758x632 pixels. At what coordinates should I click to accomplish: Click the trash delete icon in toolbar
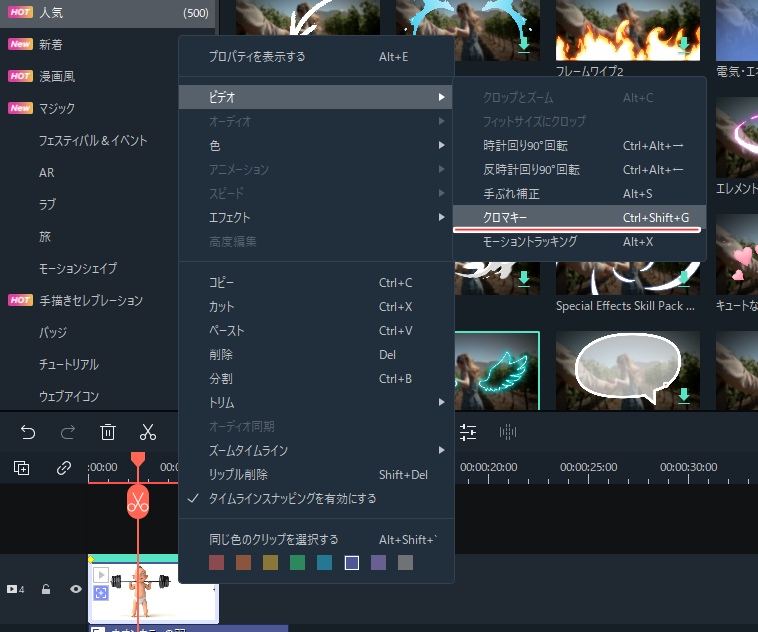(x=108, y=432)
